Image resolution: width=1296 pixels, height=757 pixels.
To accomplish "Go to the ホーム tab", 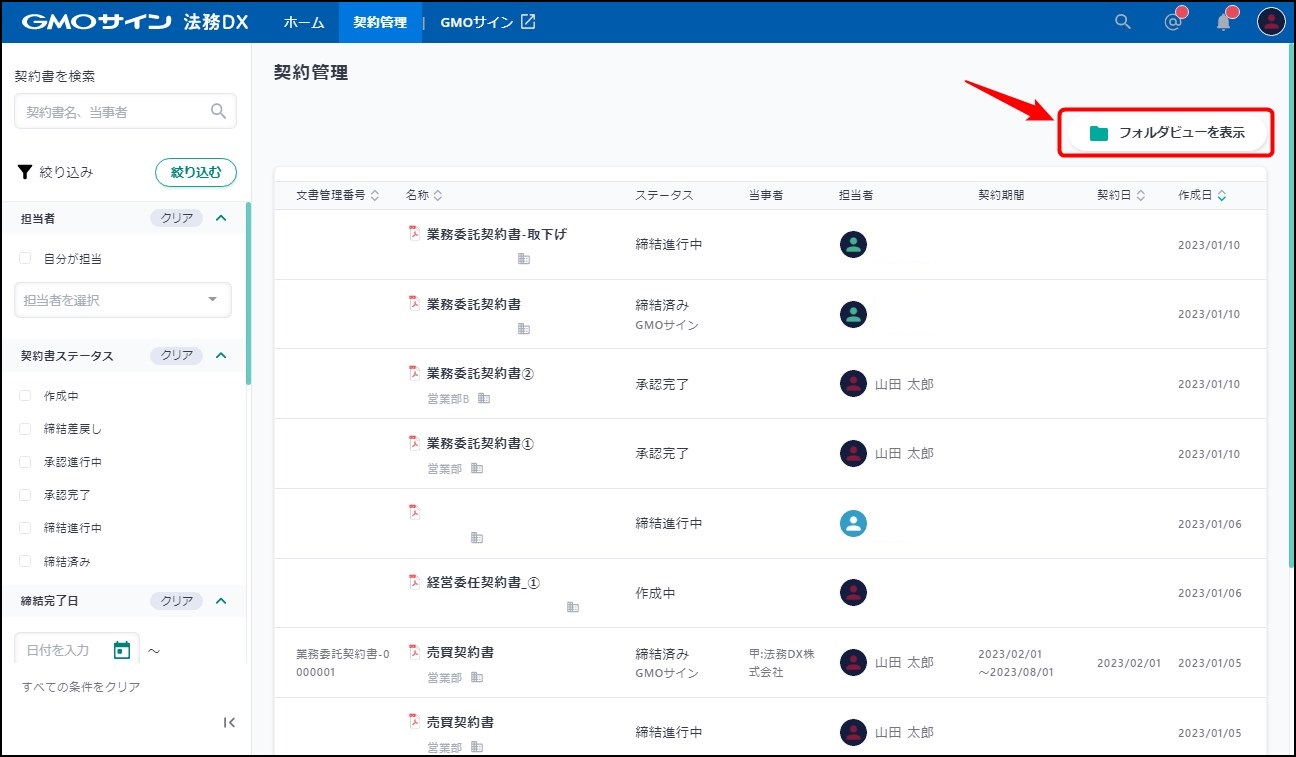I will point(303,22).
